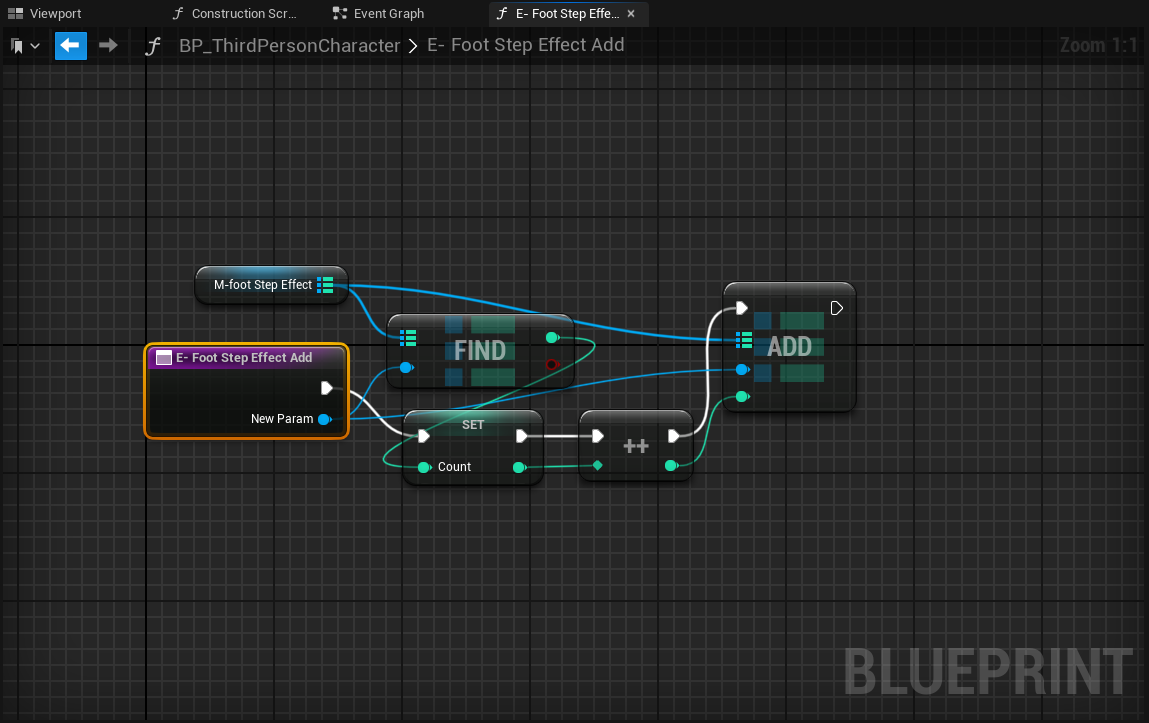The width and height of the screenshot is (1149, 723).
Task: Click the New Param output pin
Action: pos(324,419)
